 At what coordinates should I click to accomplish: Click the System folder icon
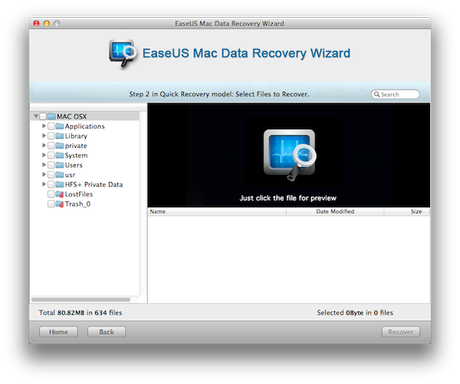60,155
